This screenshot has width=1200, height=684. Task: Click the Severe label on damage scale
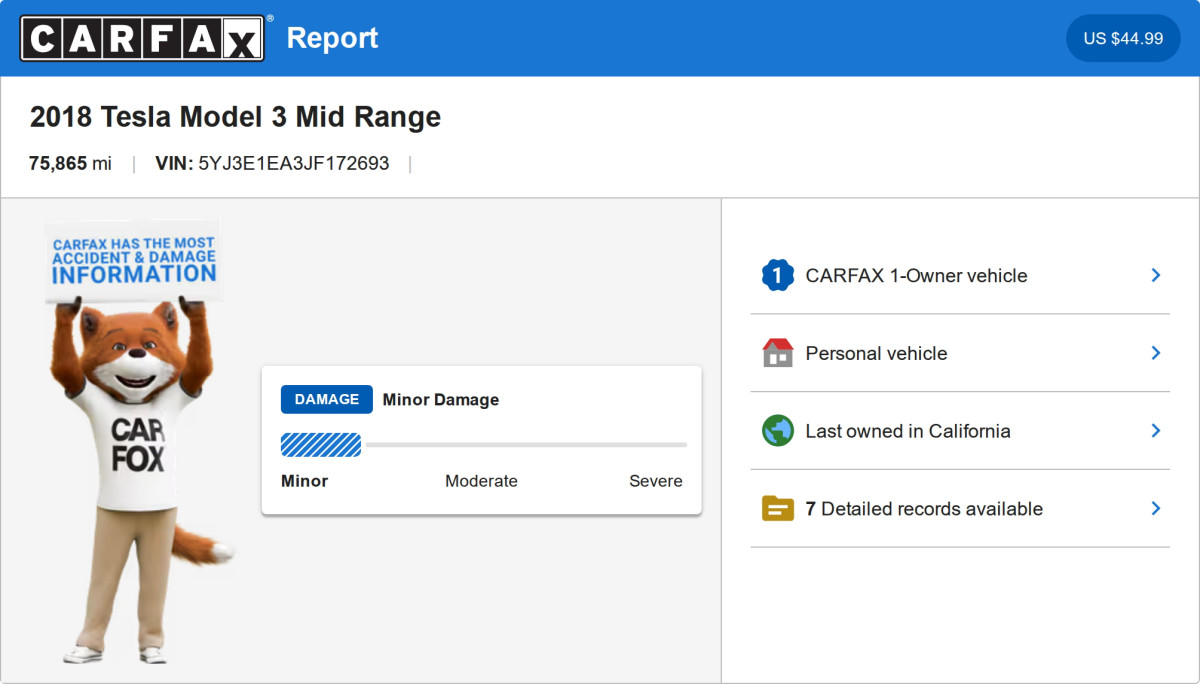[655, 481]
